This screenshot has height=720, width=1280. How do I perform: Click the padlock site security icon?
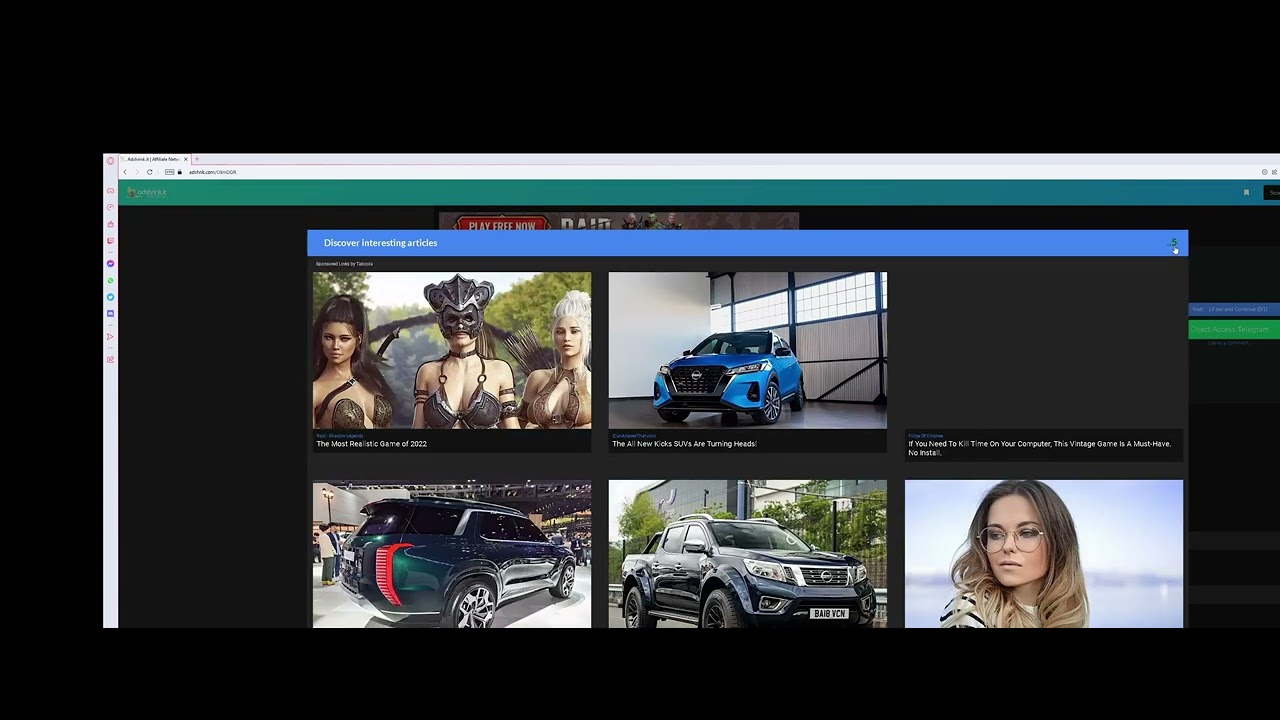180,172
